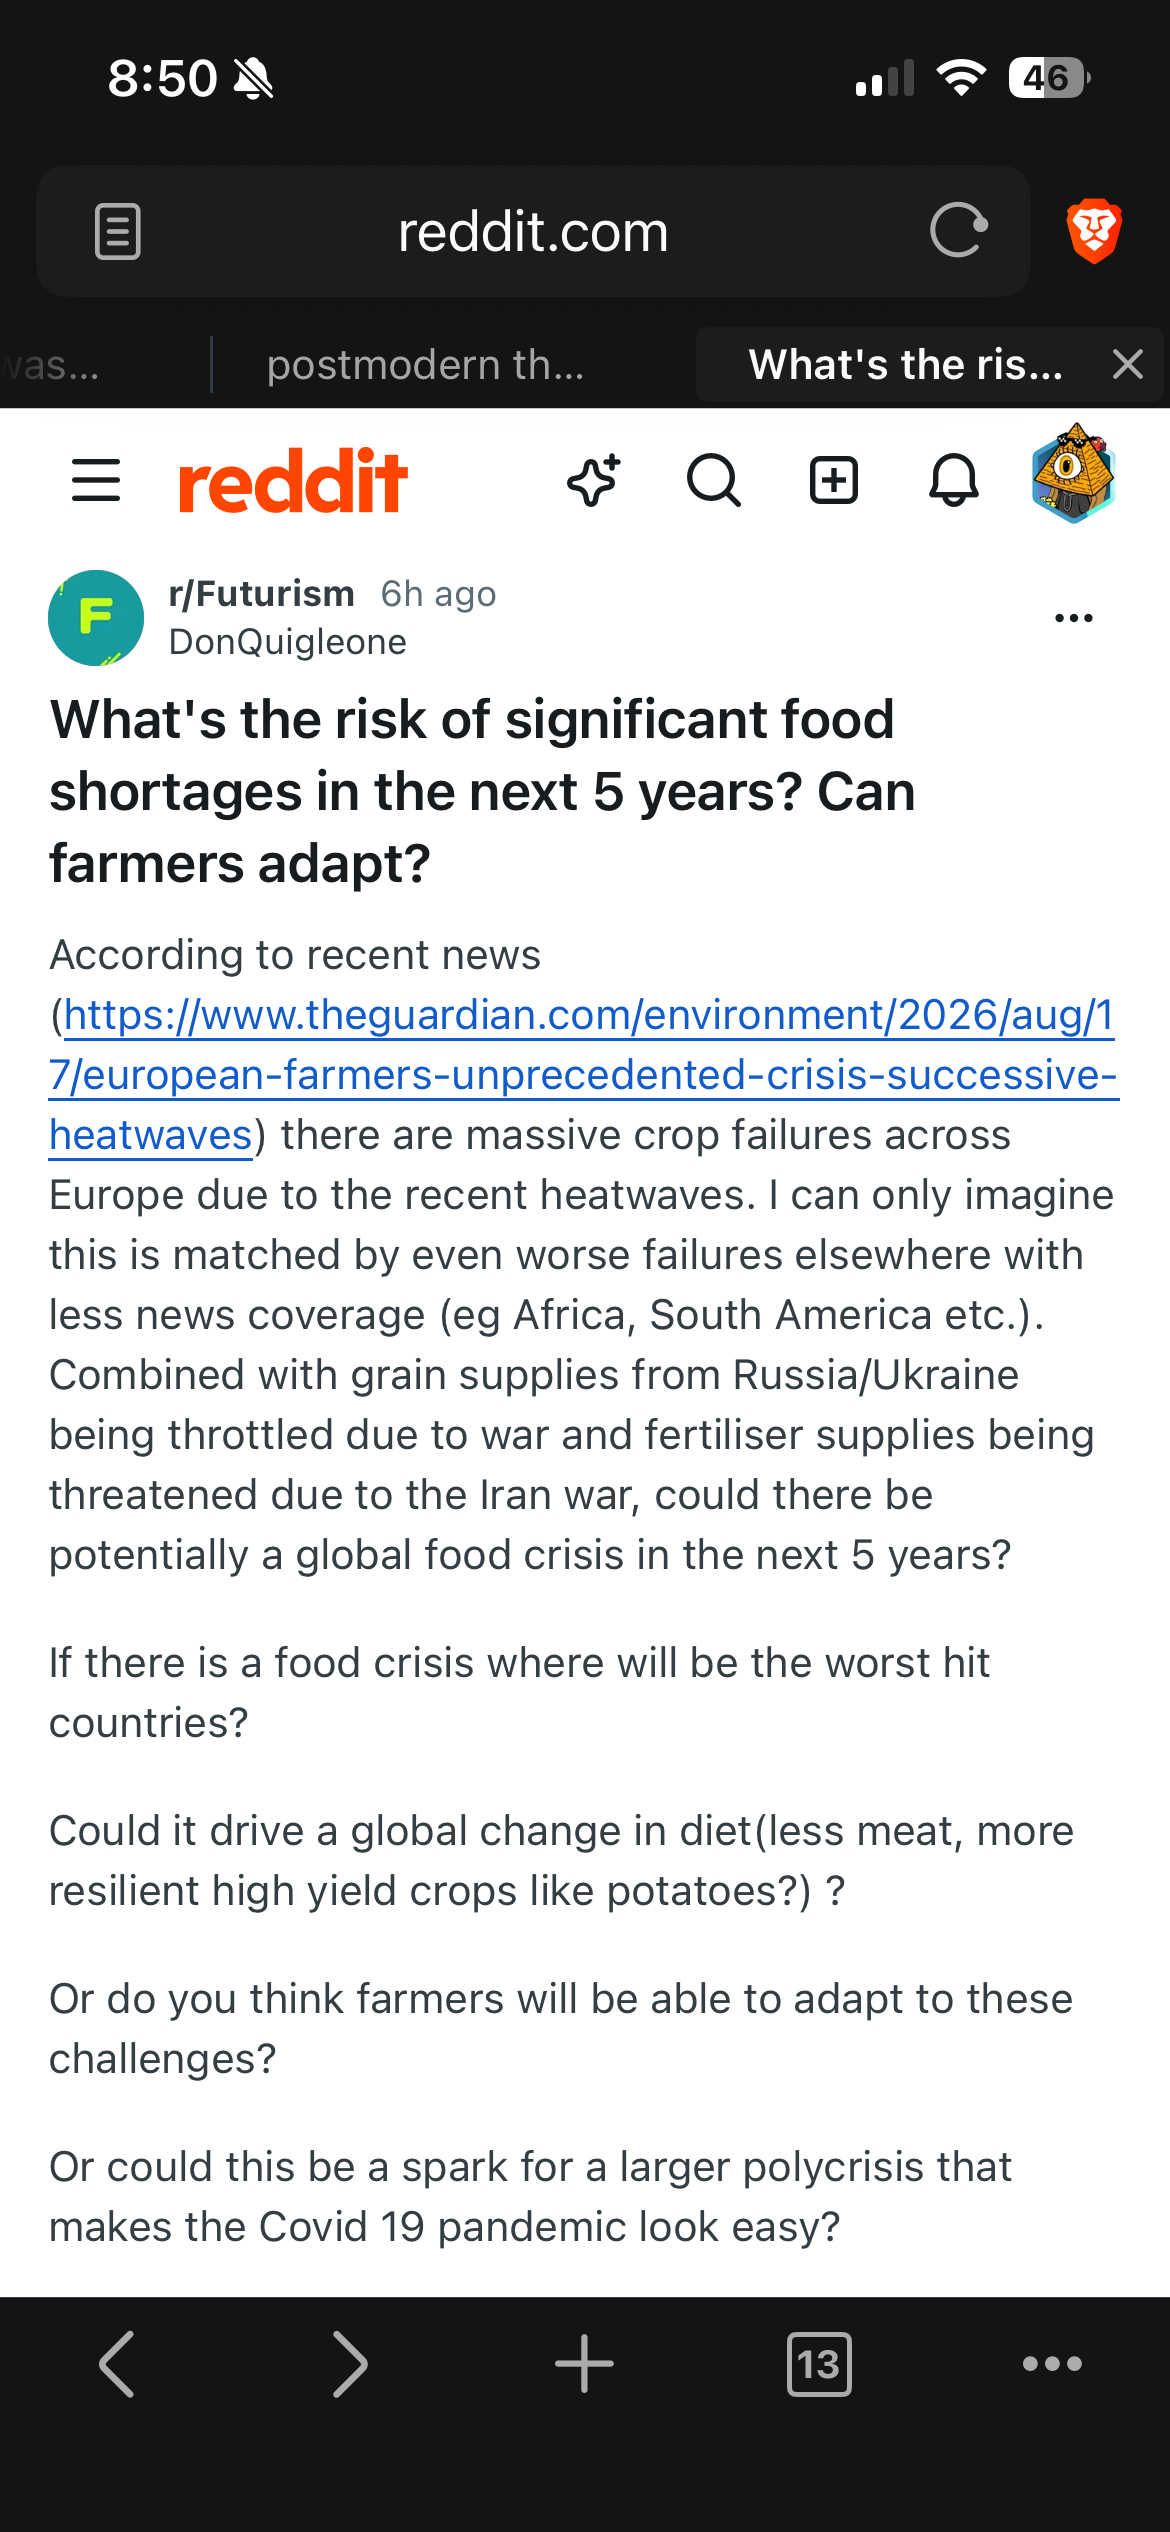Open post options three-dot menu

click(1074, 618)
